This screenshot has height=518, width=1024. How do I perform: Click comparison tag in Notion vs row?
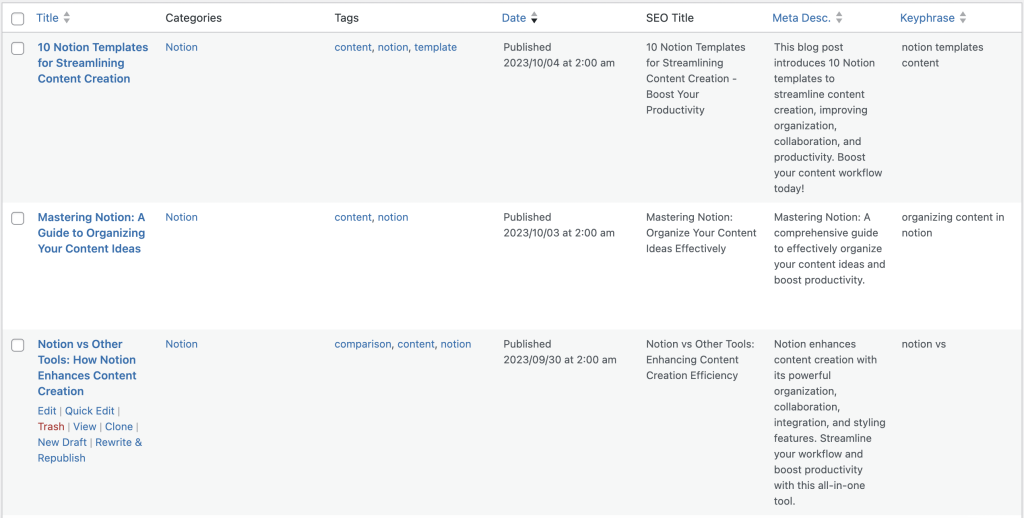pos(363,344)
